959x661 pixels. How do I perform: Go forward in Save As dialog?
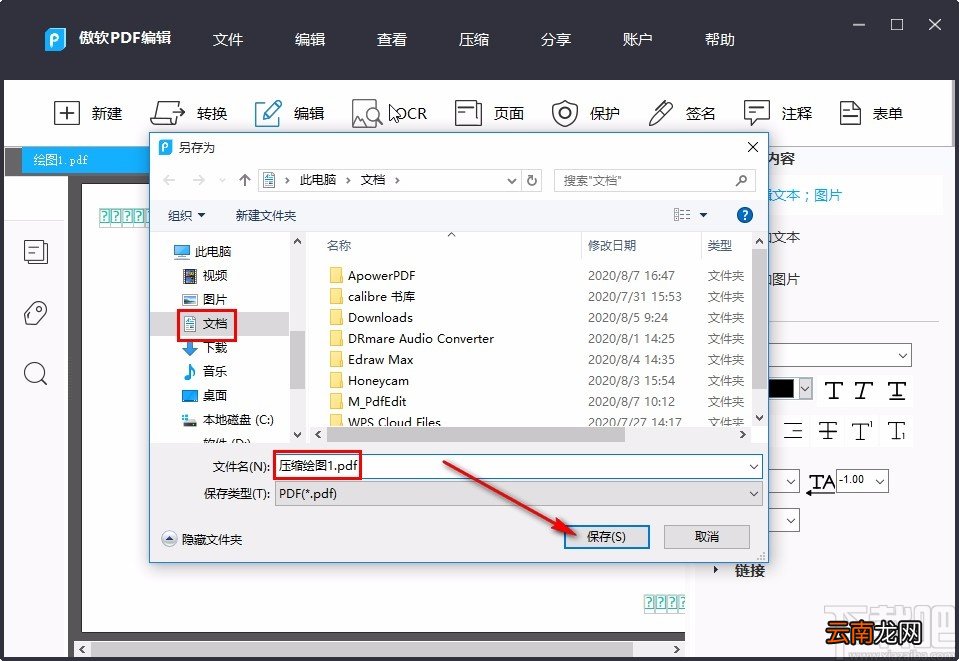[199, 180]
